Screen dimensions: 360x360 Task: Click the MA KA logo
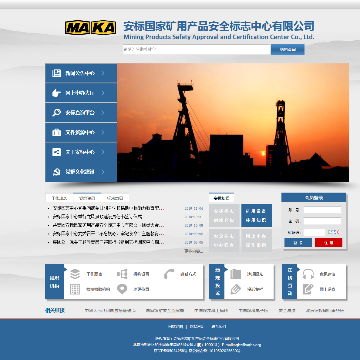coord(90,27)
